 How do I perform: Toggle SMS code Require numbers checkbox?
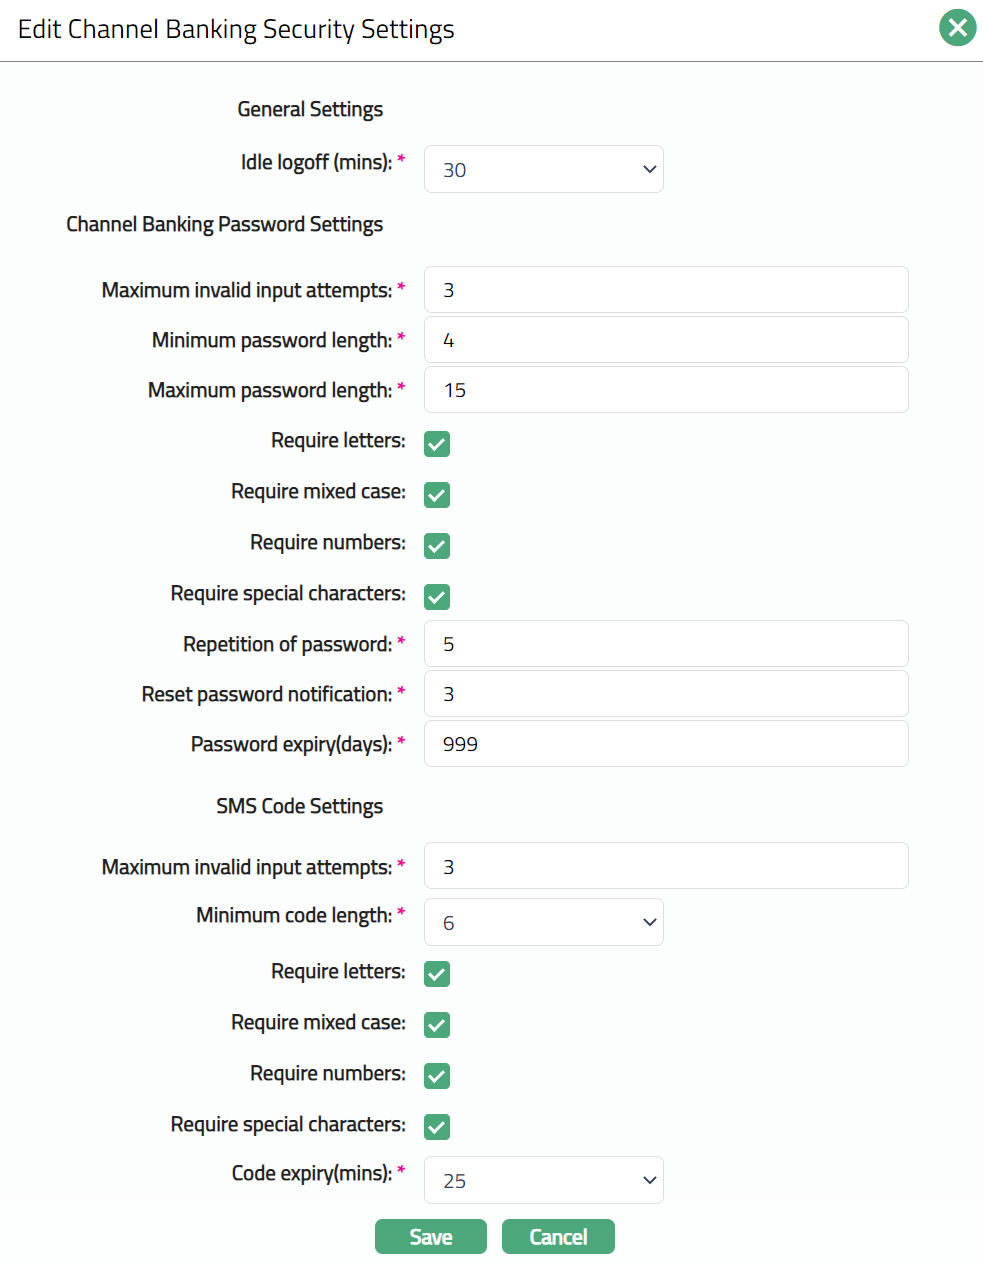click(437, 1076)
